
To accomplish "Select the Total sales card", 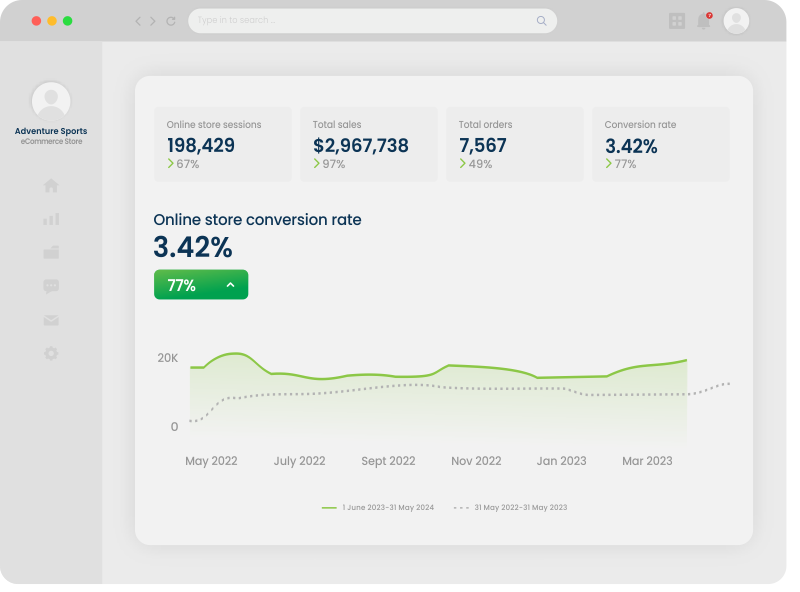I will (369, 144).
